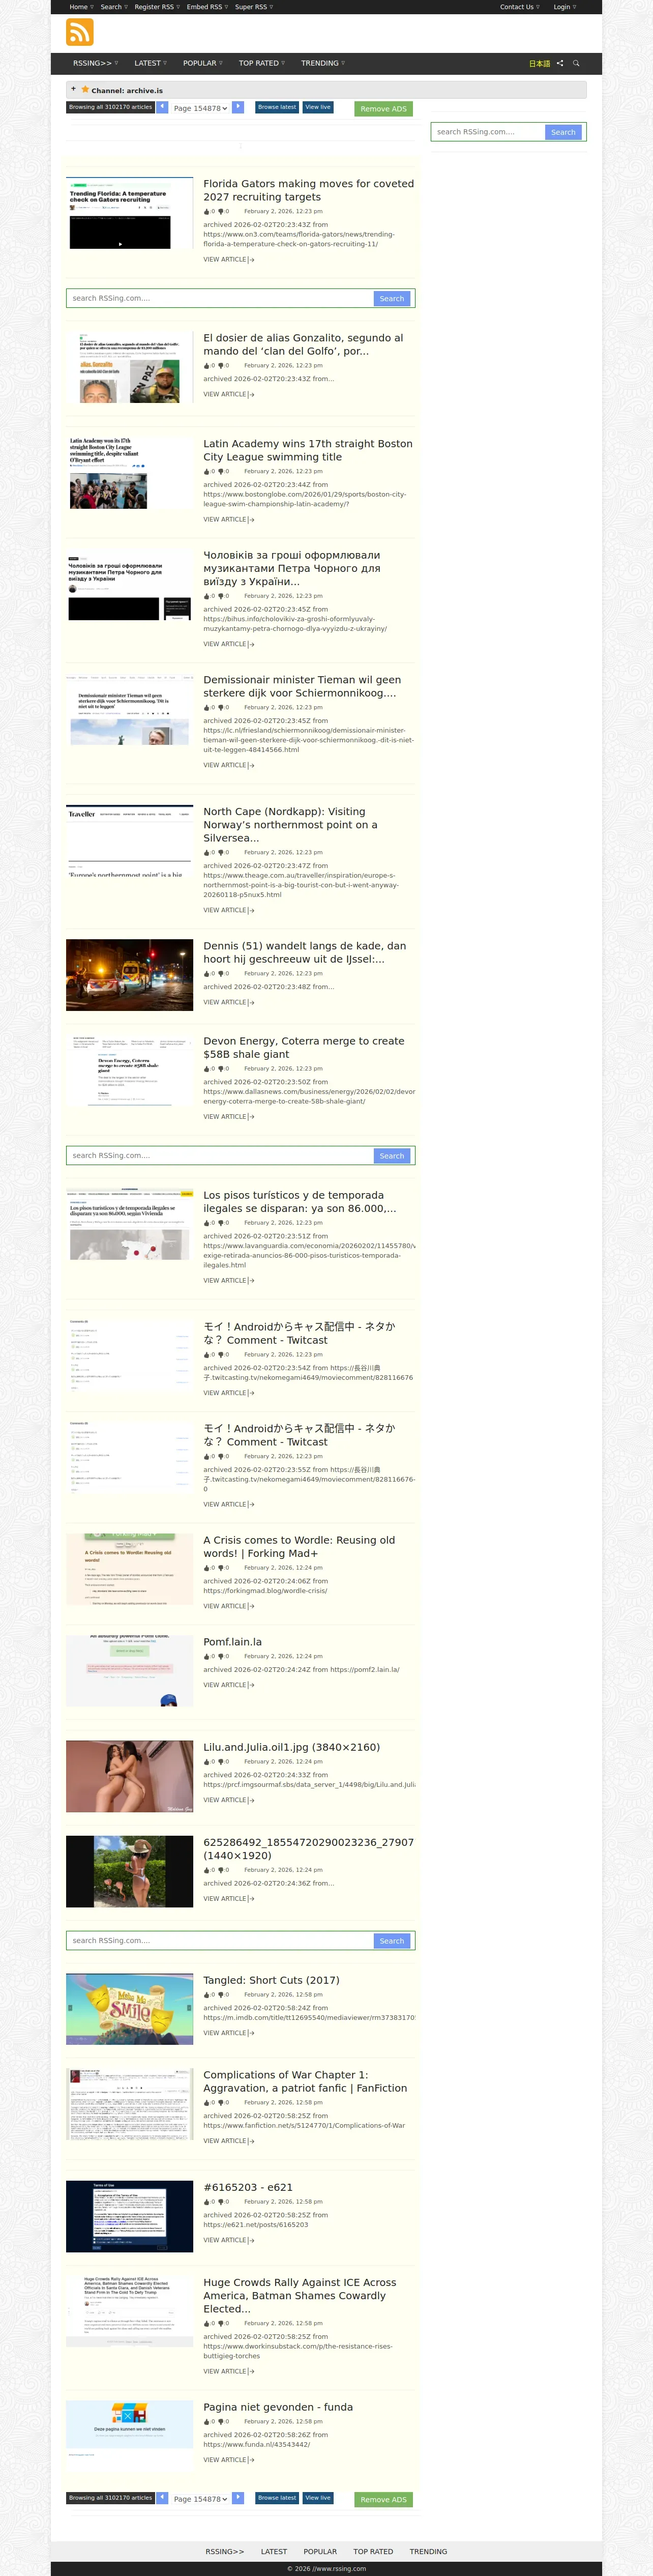Screen dimensions: 653x2576
Task: Click the footer LATEST link
Action: coord(273,2551)
